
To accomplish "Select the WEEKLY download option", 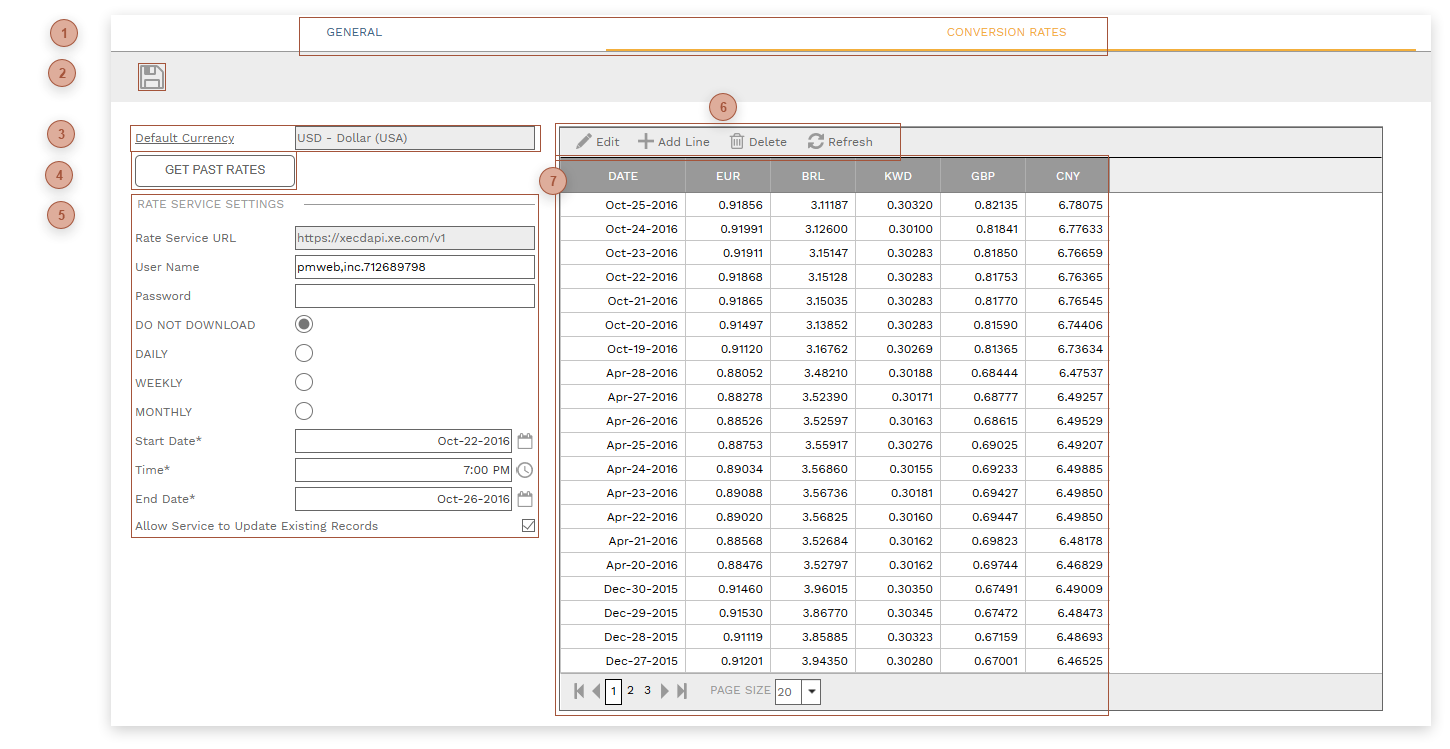I will (x=304, y=383).
